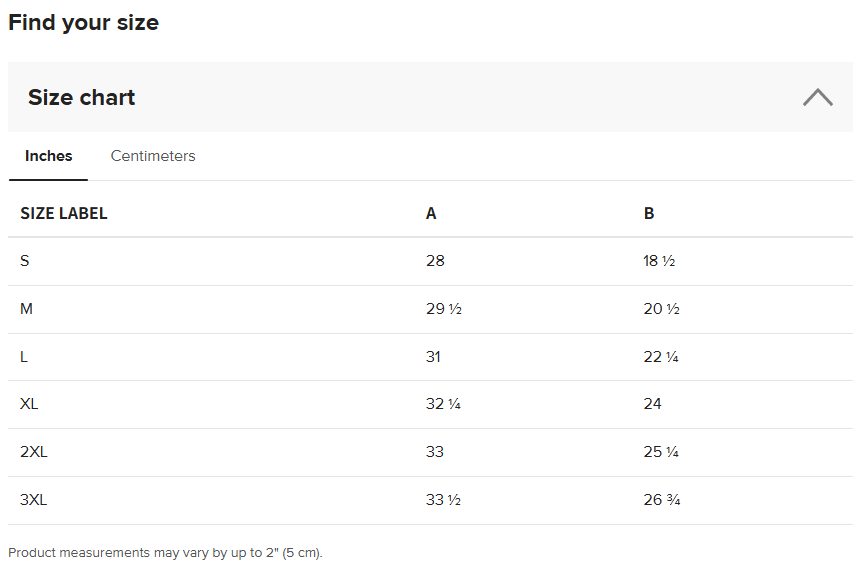Viewport: 861px width, 578px height.
Task: Click the 18 ½ value in column B
Action: 659,261
